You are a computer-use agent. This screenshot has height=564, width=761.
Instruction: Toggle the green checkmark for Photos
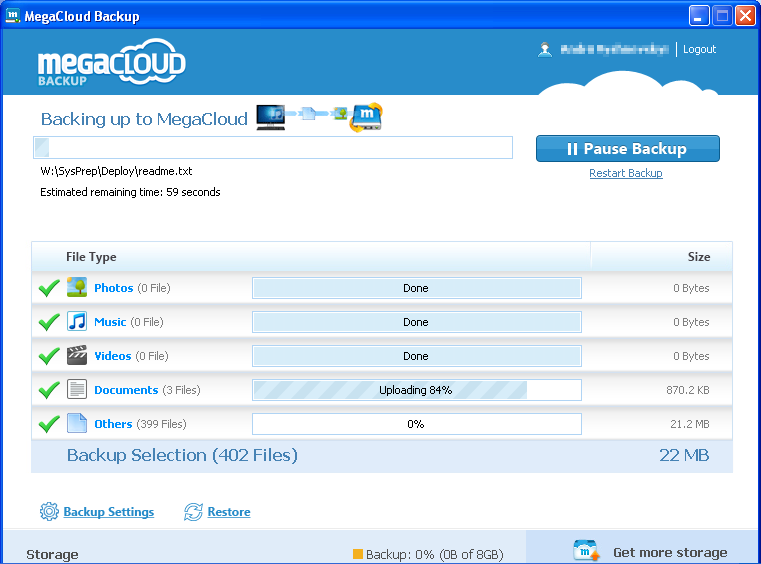(49, 288)
